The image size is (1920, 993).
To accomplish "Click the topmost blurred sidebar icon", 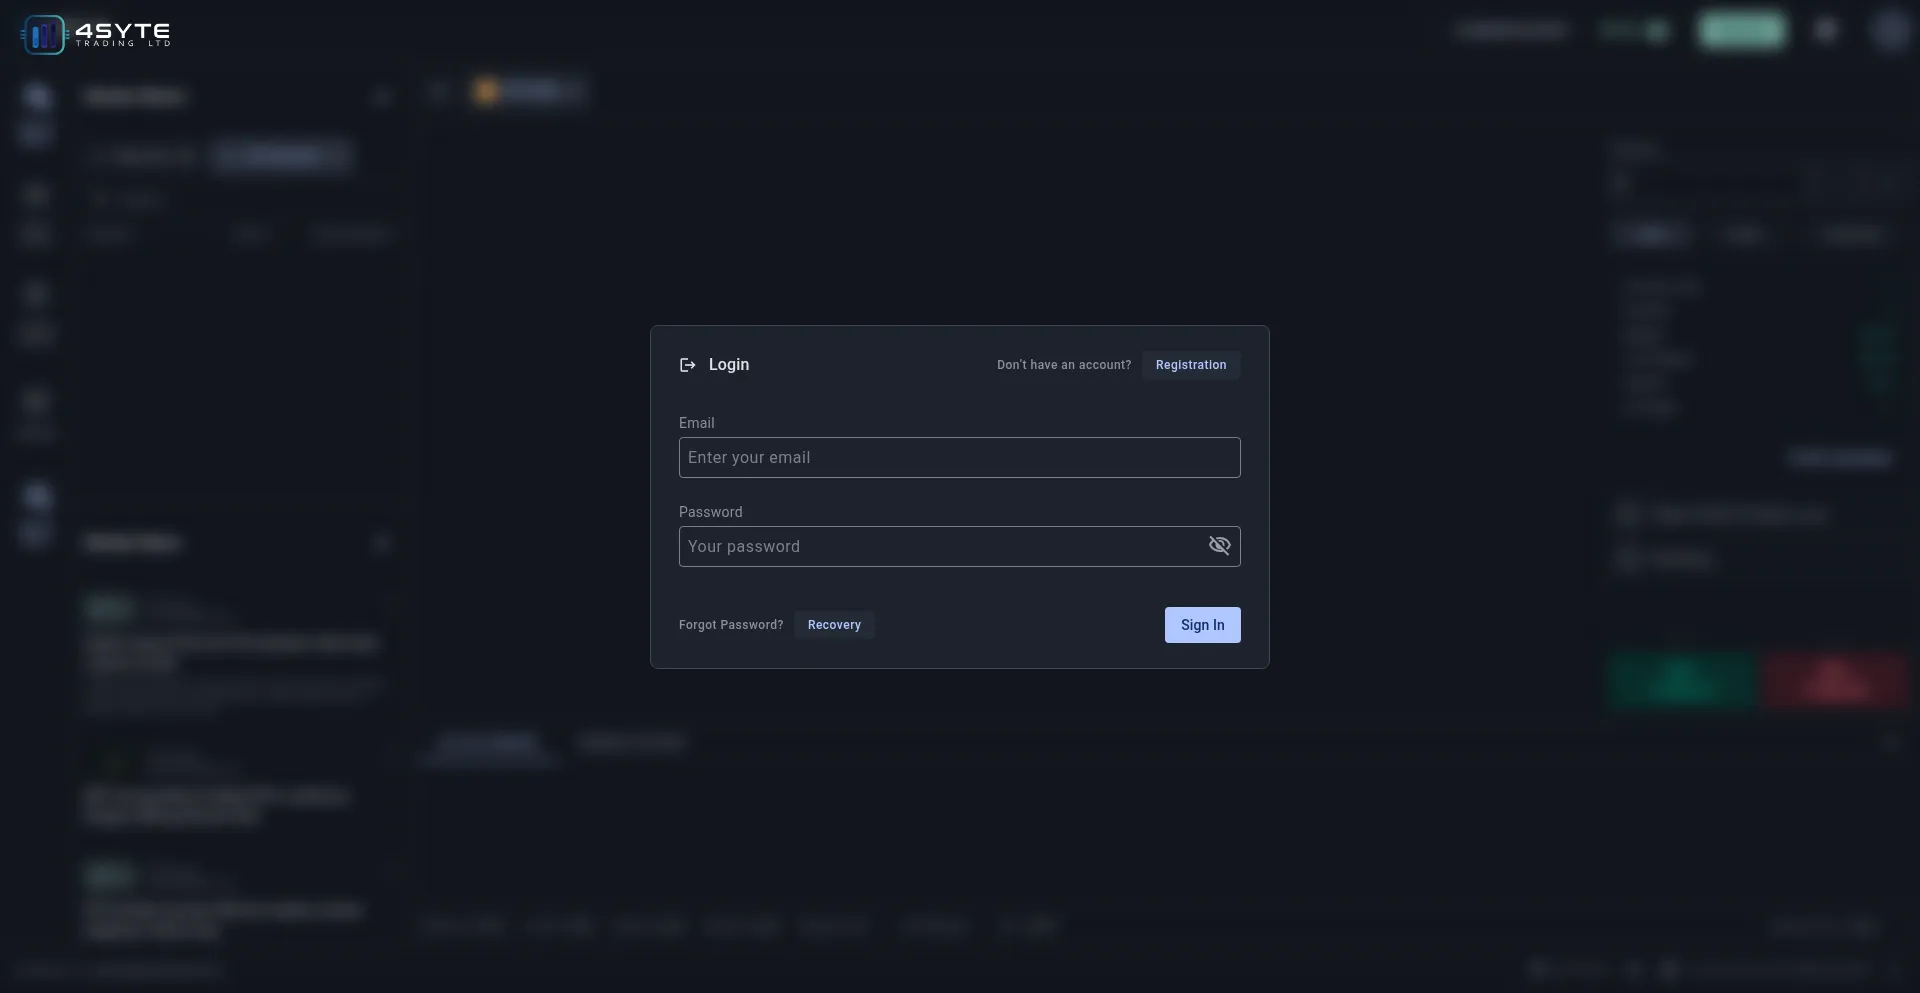I will coord(37,97).
